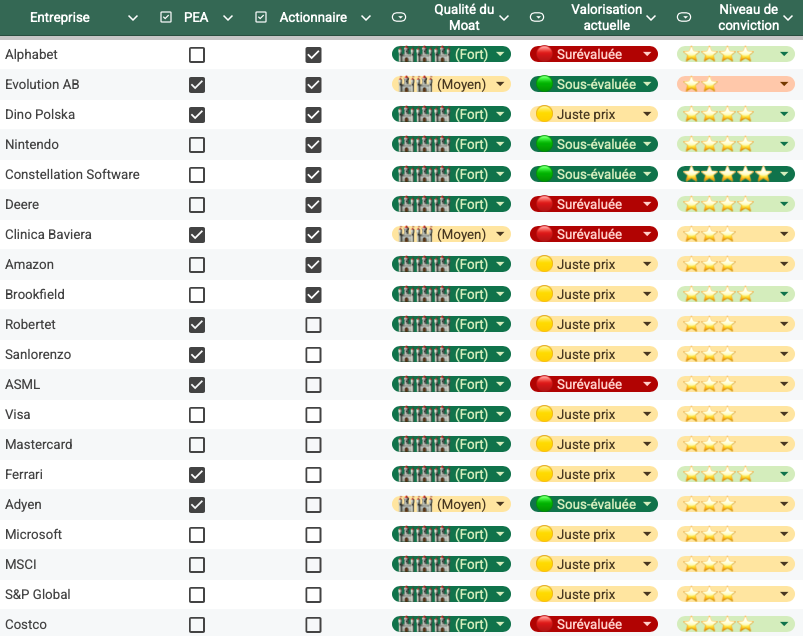This screenshot has height=636, width=803.
Task: Uncheck the PEA box for ASML
Action: click(197, 385)
